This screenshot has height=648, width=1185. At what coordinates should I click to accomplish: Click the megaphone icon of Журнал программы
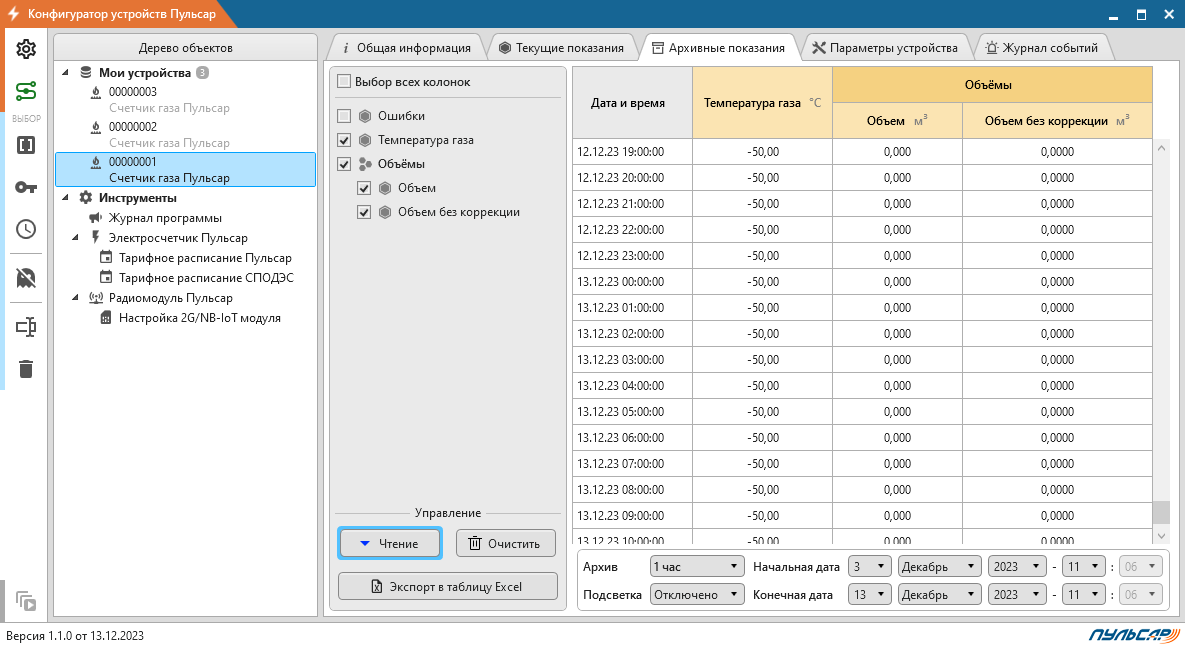[96, 218]
